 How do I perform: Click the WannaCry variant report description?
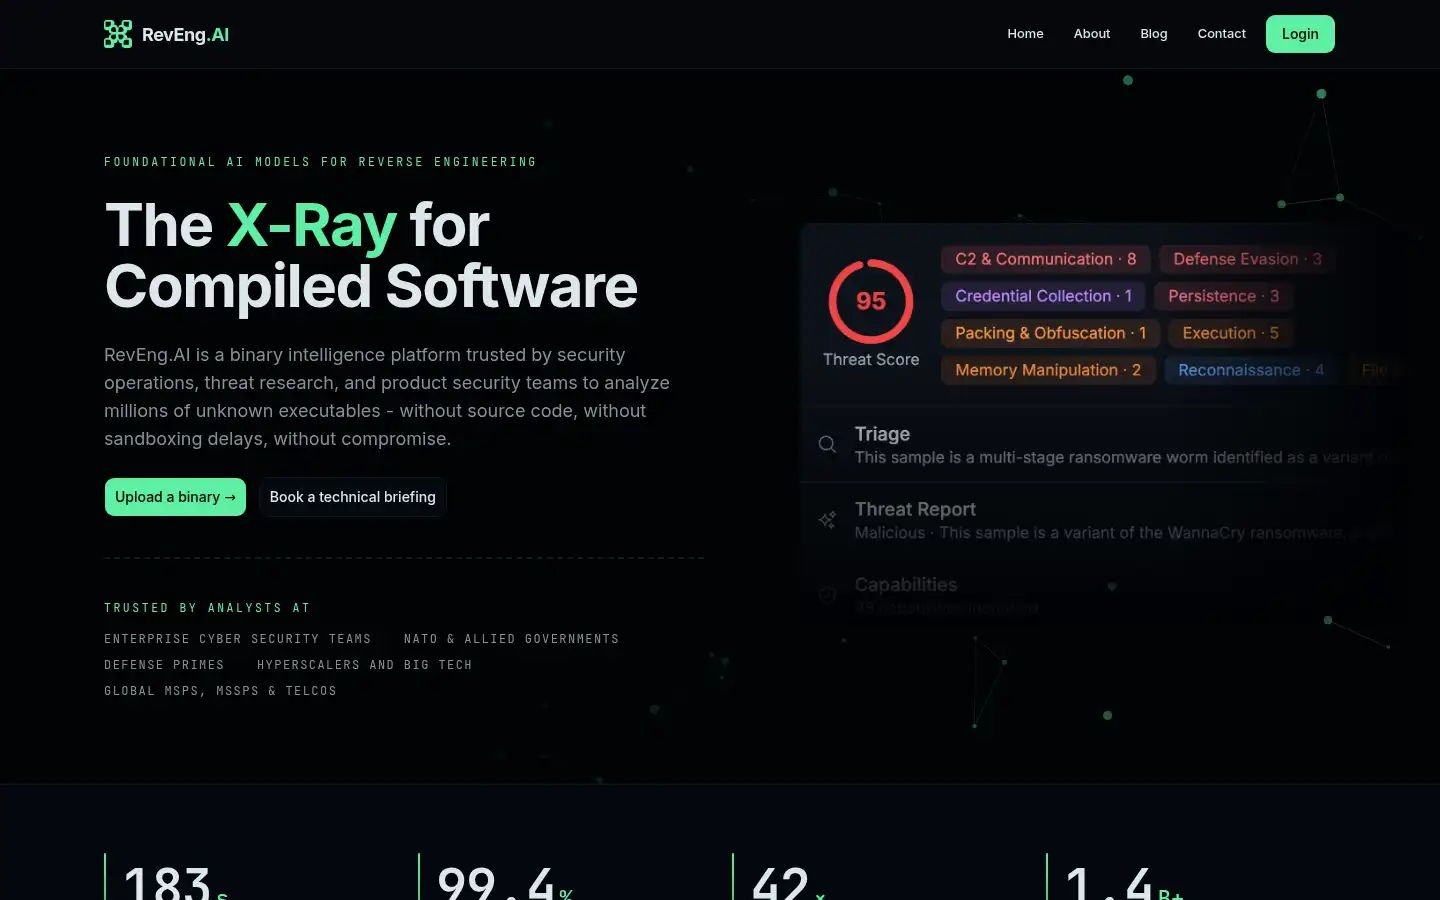pyautogui.click(x=1122, y=533)
